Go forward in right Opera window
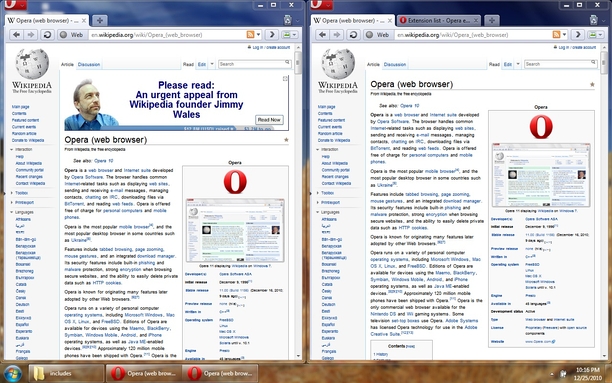 (336, 35)
